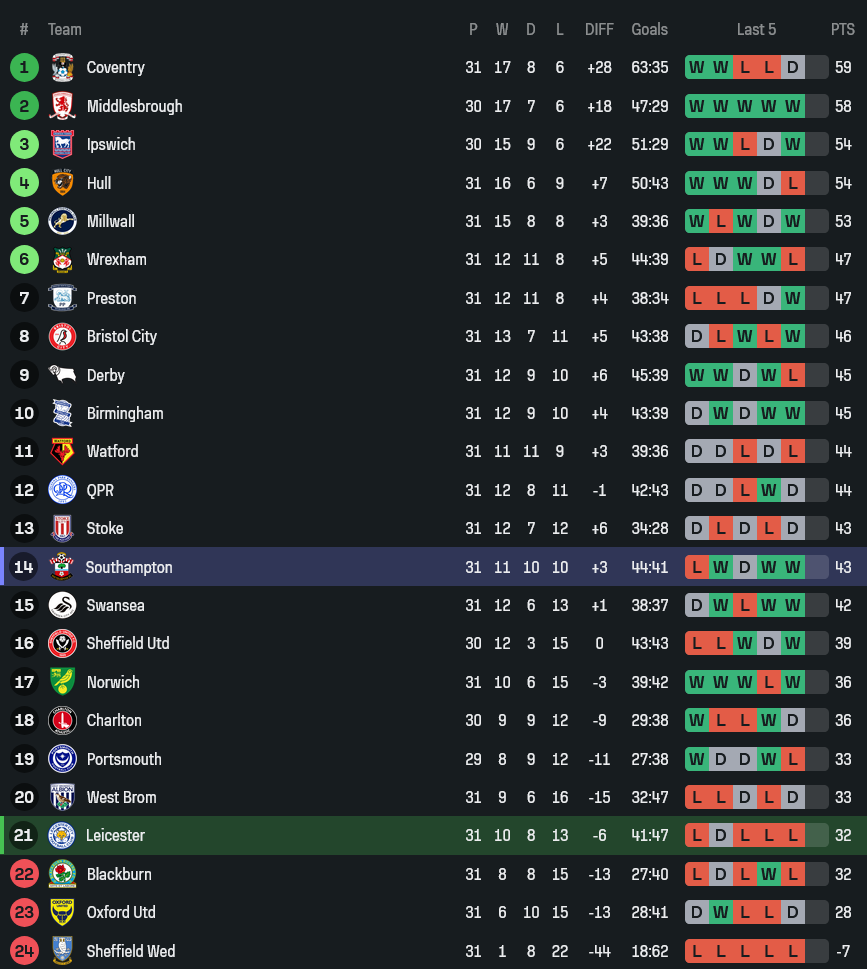
Task: Click Millwall's most recent result box
Action: 793,221
